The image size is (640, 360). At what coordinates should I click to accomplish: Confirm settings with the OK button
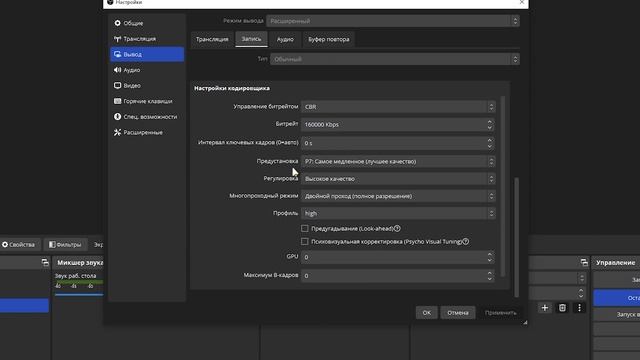tap(427, 313)
